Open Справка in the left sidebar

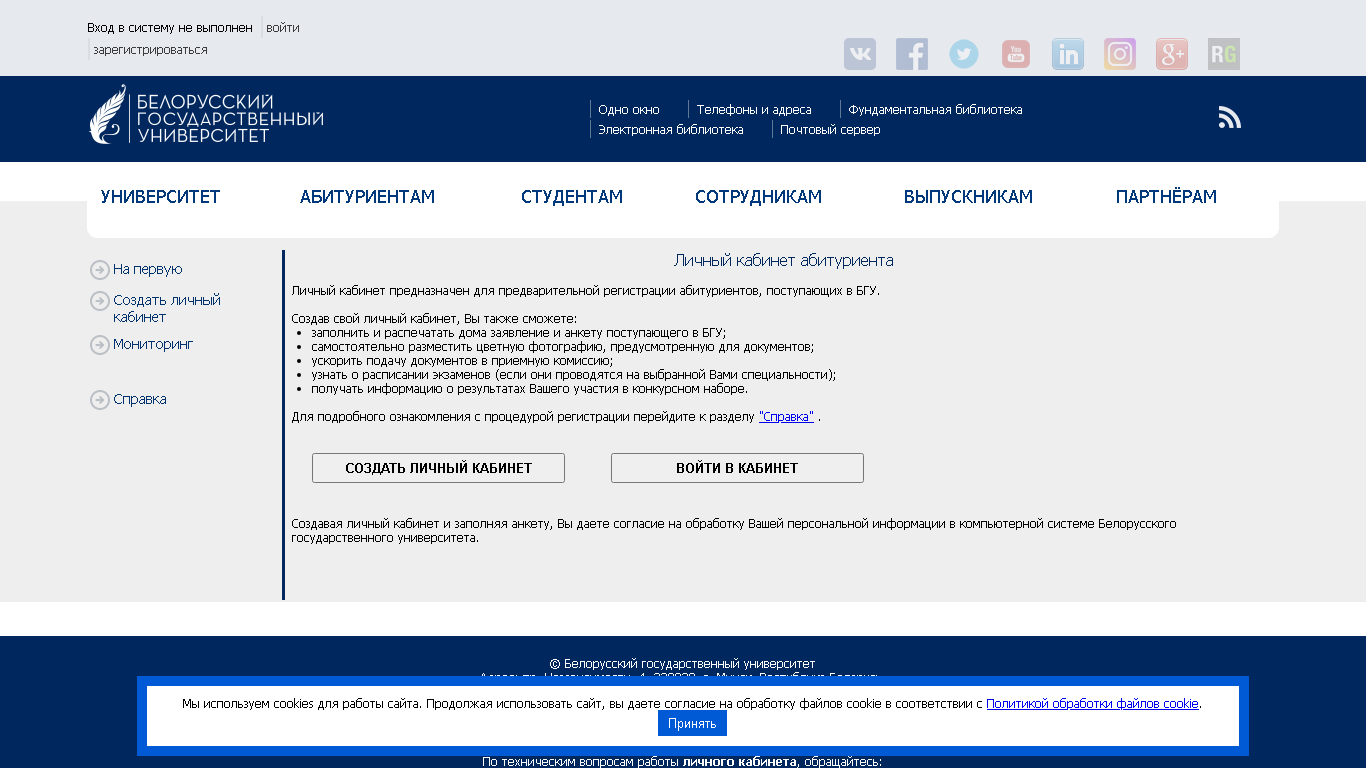point(140,399)
